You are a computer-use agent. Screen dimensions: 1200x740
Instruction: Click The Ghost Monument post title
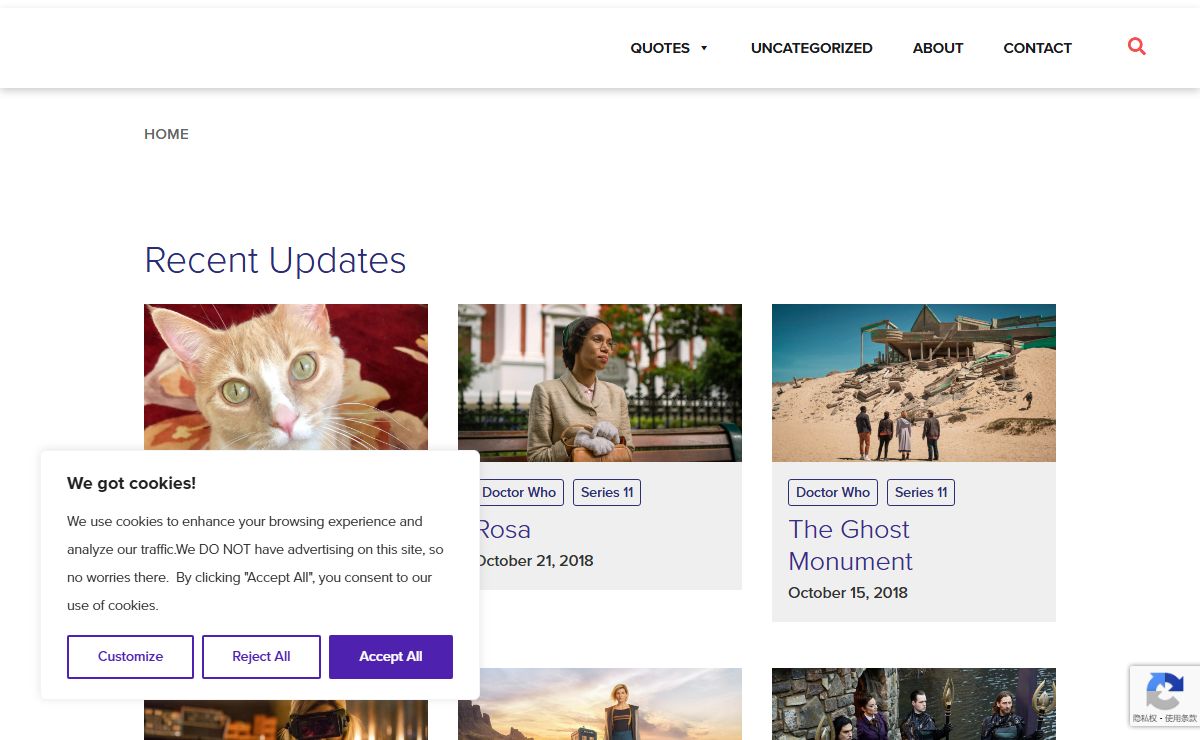click(850, 545)
